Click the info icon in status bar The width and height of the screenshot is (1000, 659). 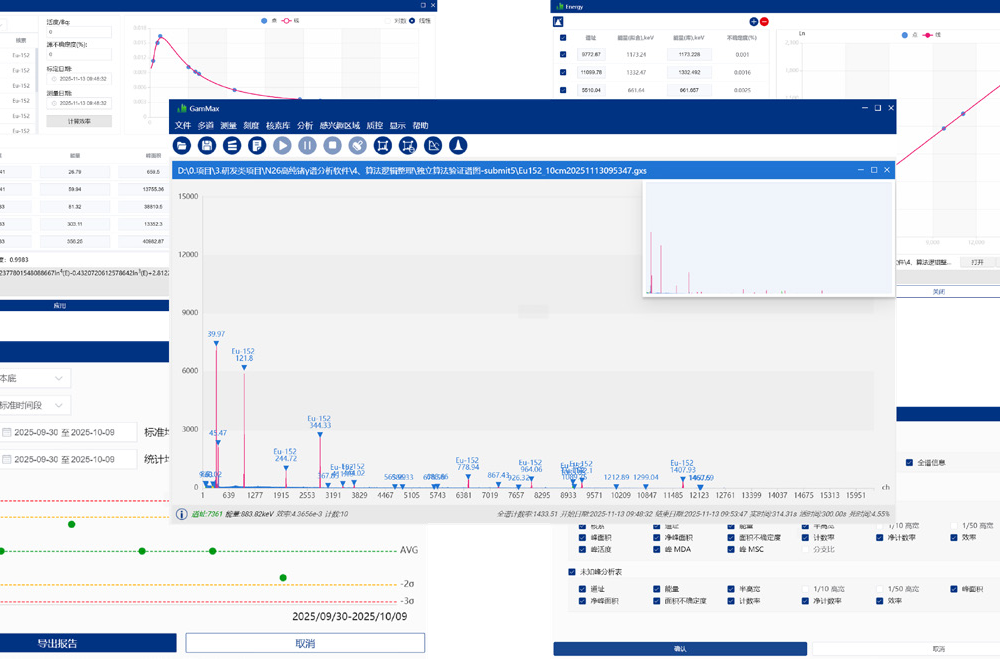pos(182,514)
